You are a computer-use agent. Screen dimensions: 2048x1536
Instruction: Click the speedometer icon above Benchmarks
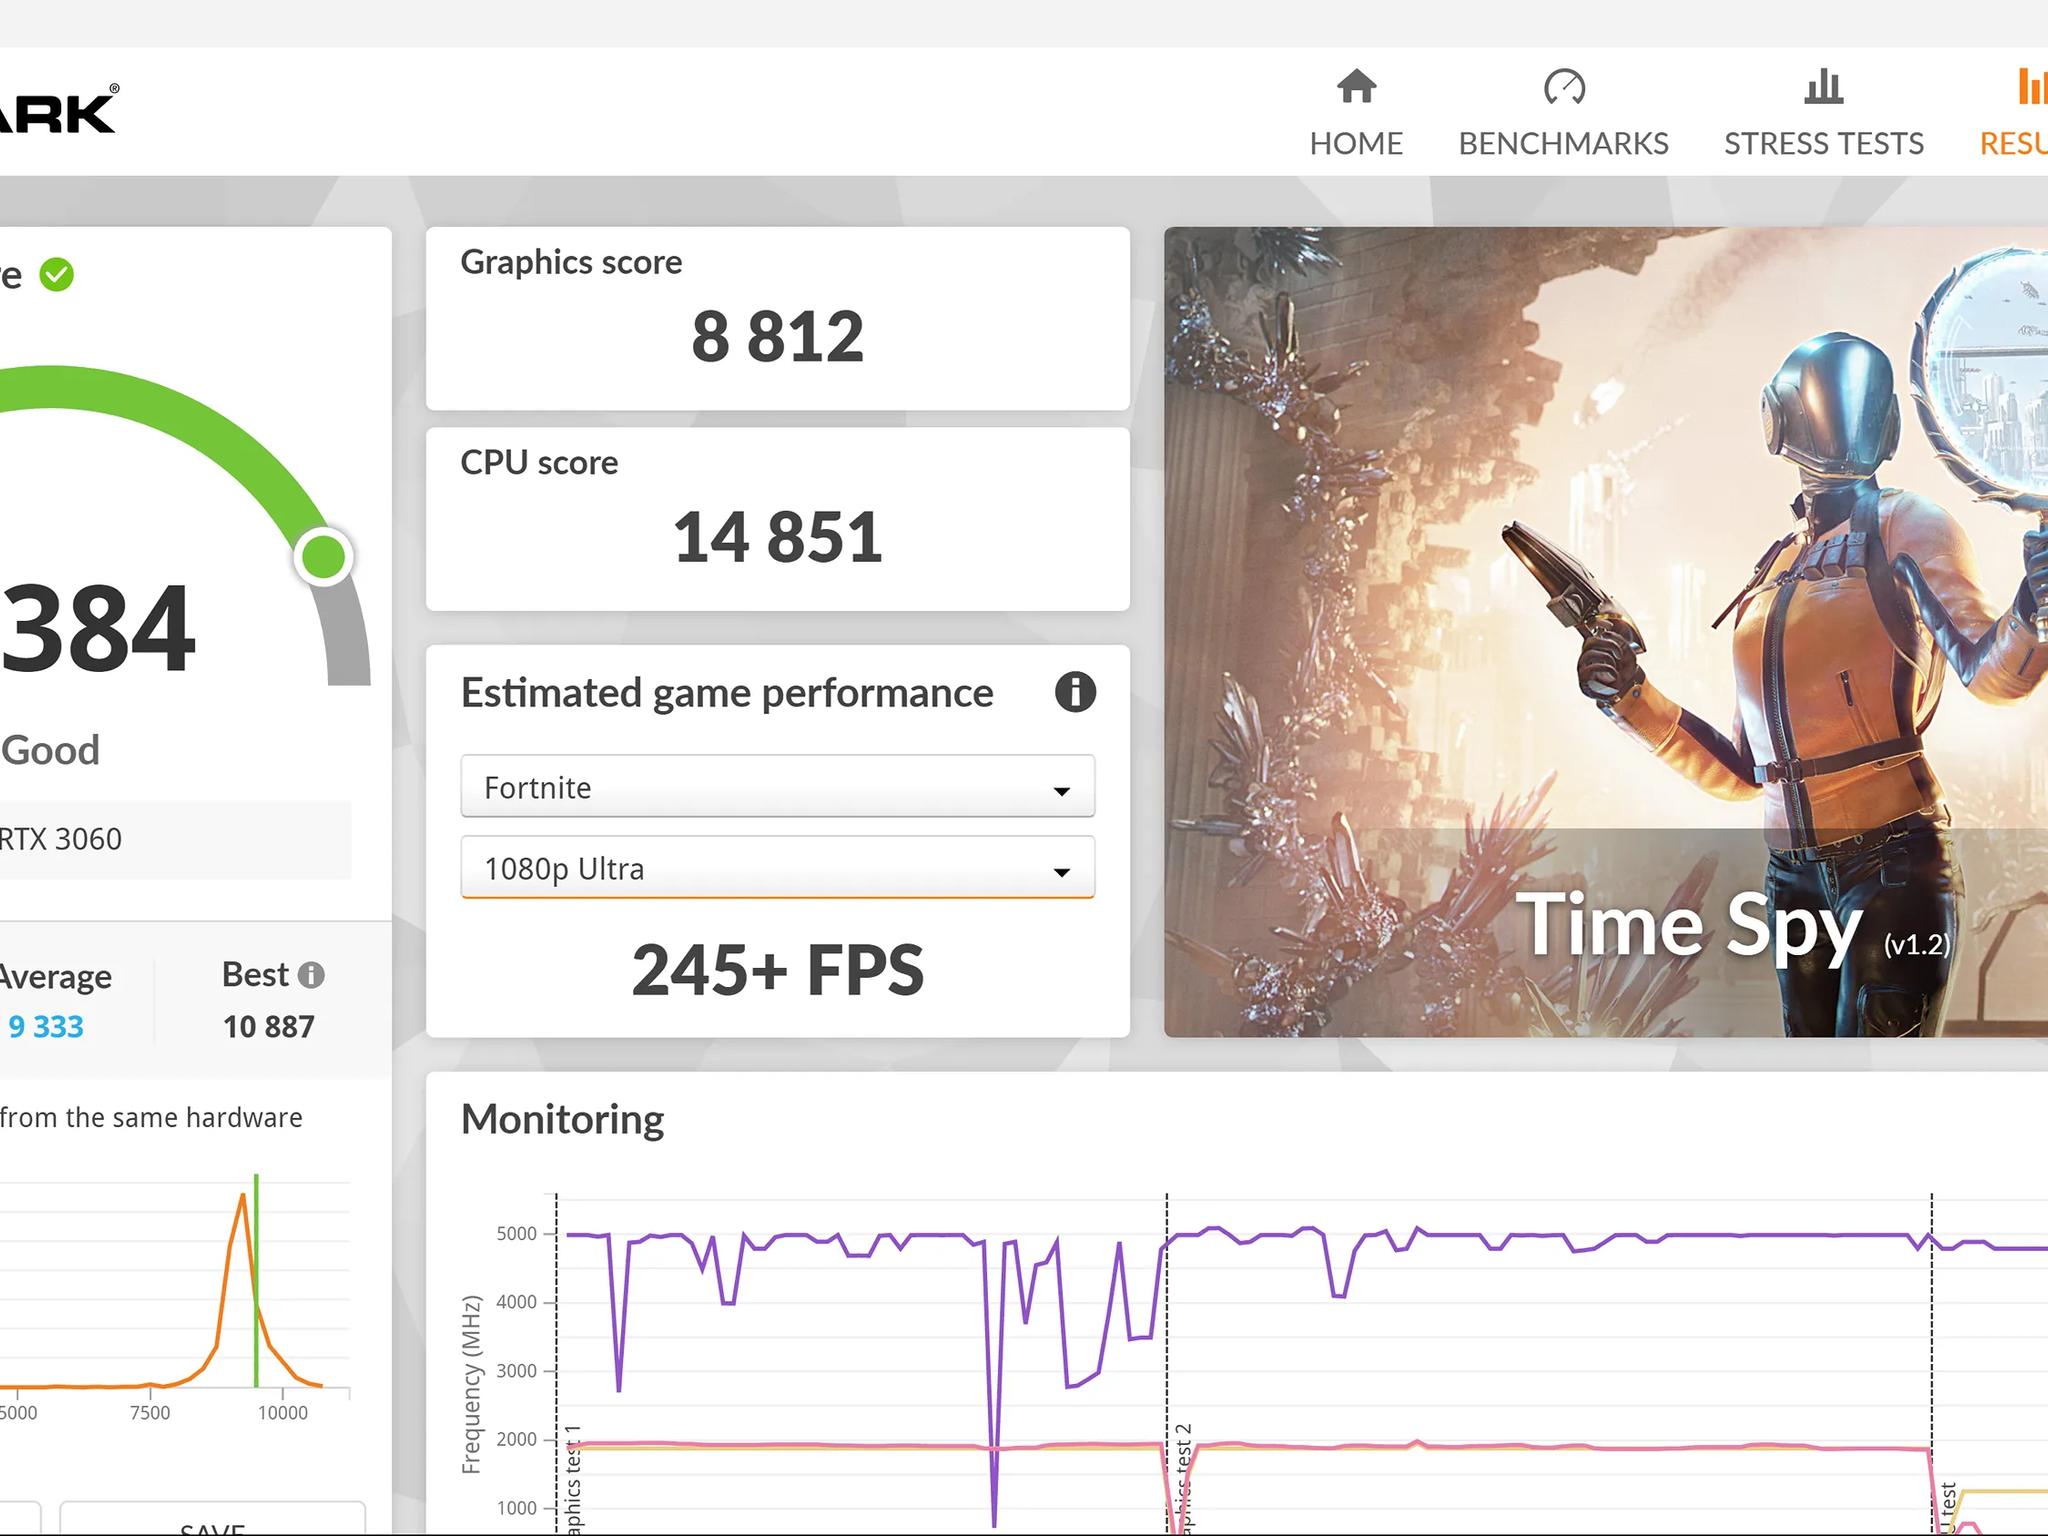(1564, 86)
